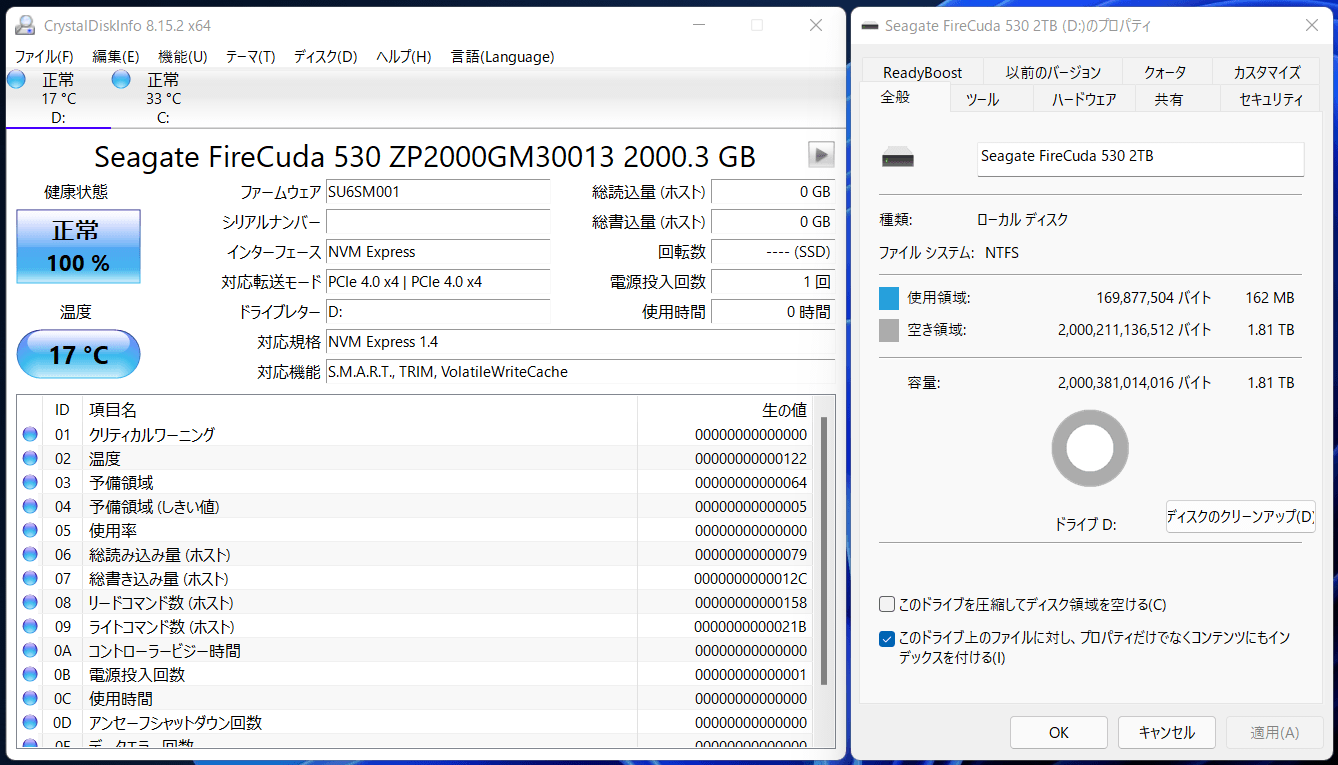Click status orb for attribute 02 温度 row
This screenshot has height=765, width=1338.
point(30,459)
